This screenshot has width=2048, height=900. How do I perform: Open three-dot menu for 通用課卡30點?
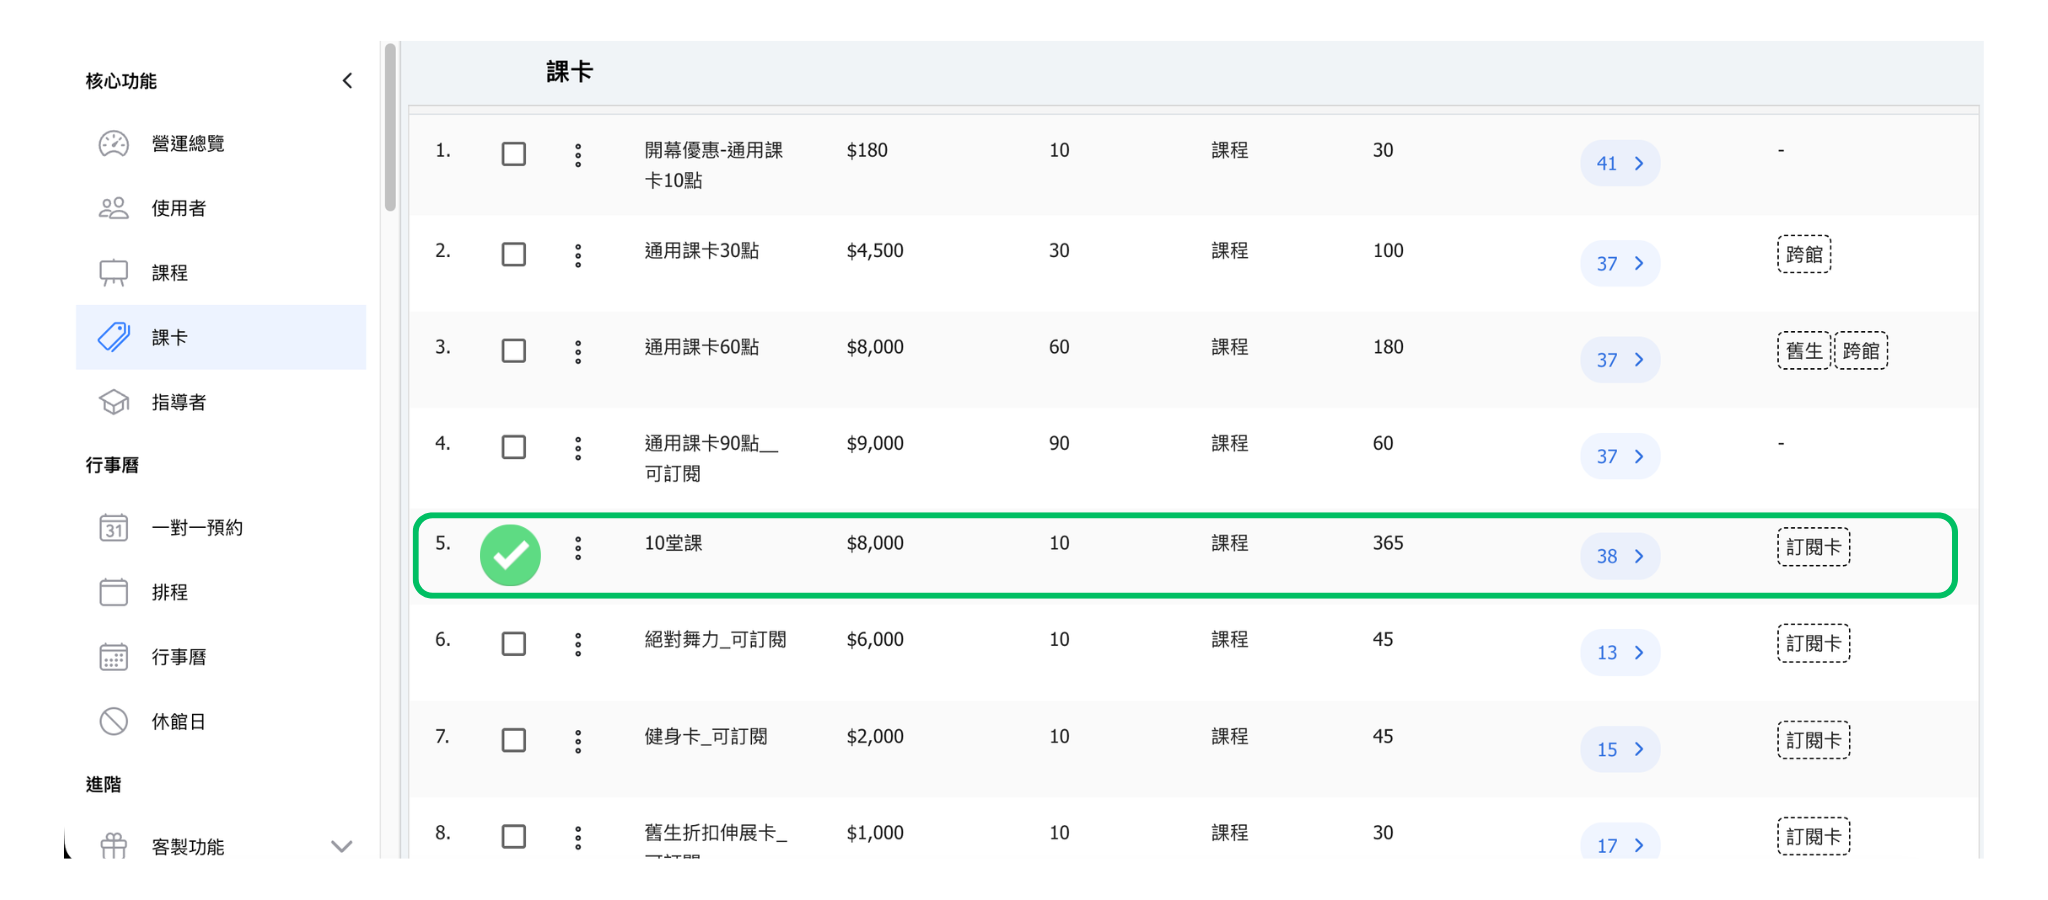click(x=578, y=255)
